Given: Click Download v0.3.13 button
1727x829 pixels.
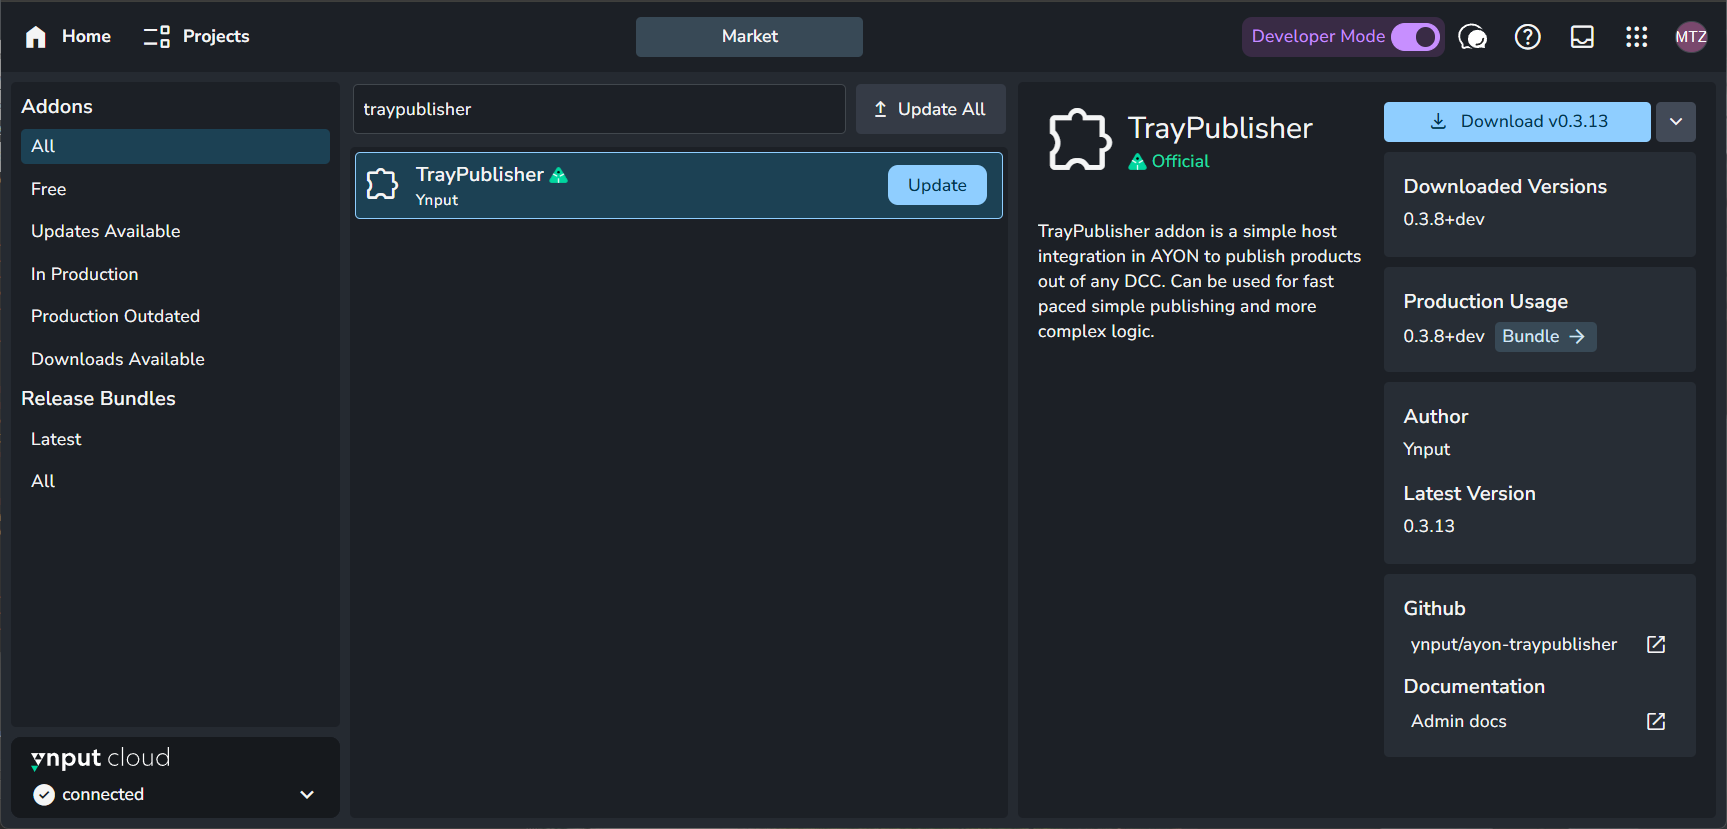Looking at the screenshot, I should 1517,122.
